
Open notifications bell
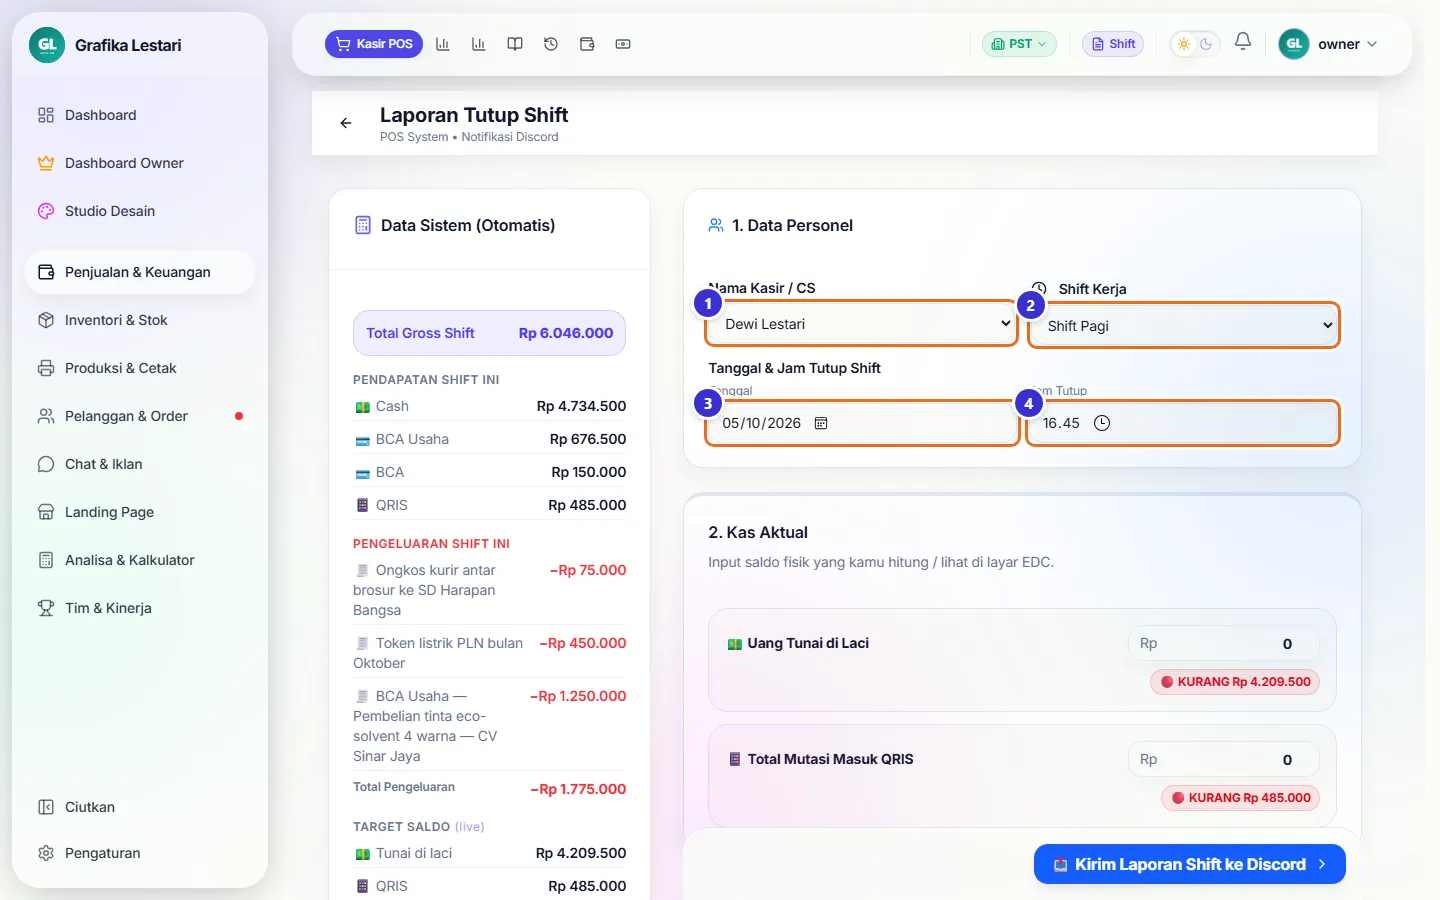pos(1243,42)
